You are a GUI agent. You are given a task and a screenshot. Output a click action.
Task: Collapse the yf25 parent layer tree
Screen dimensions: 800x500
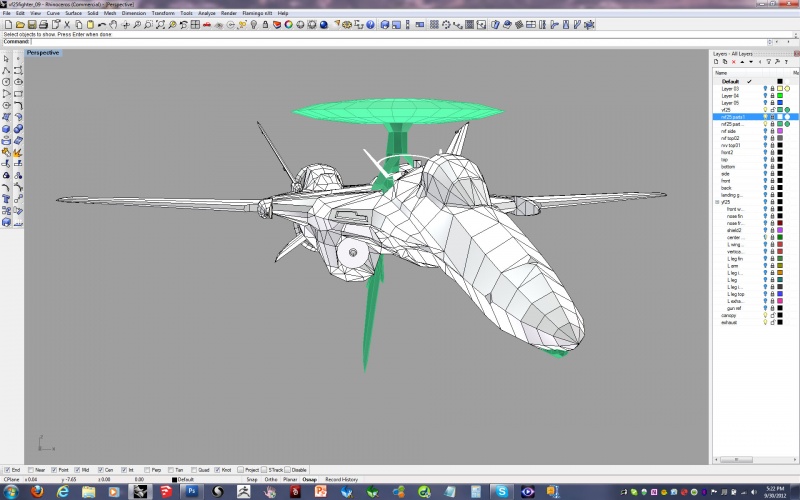pyautogui.click(x=717, y=202)
